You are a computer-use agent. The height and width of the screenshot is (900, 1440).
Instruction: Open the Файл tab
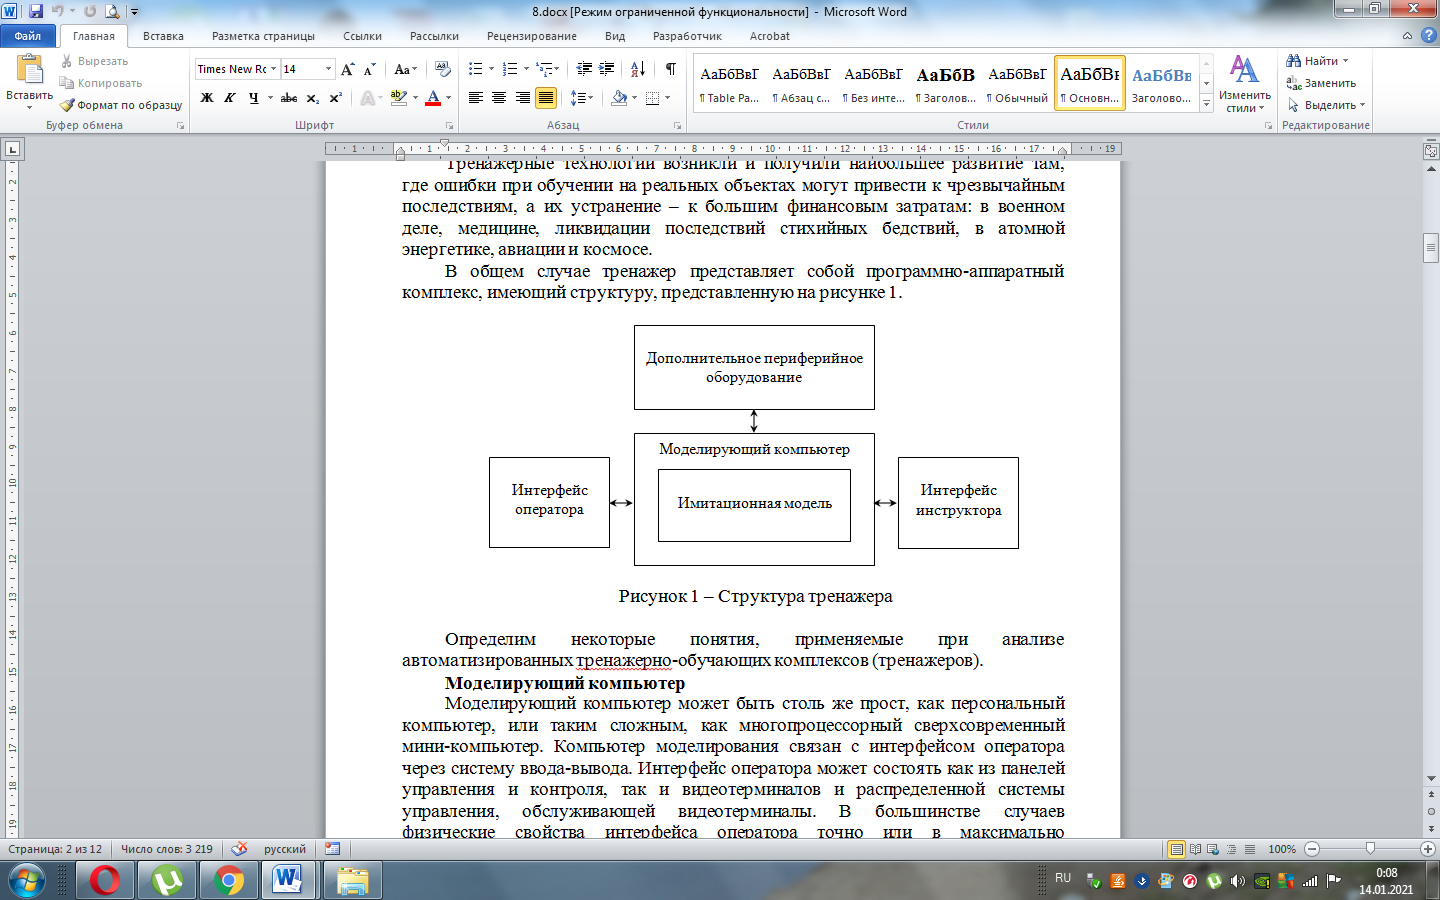coord(28,36)
